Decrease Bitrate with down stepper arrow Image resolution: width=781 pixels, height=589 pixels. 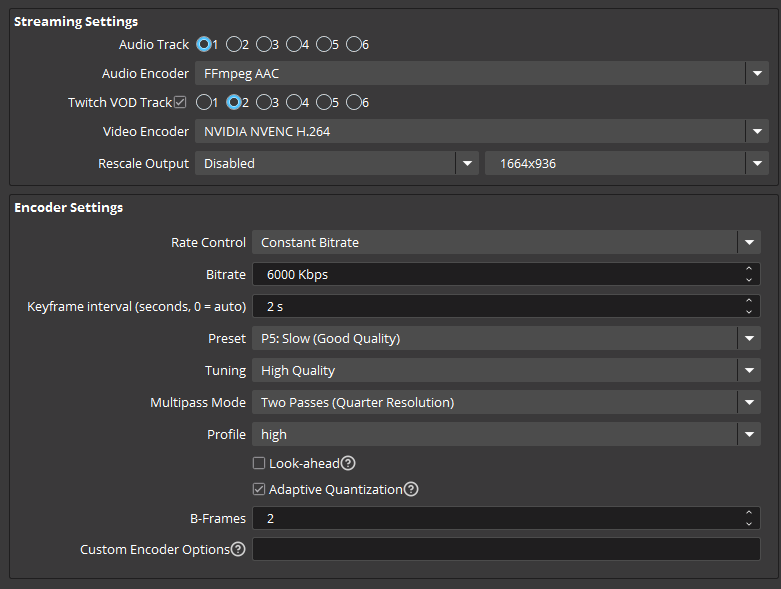[749, 280]
